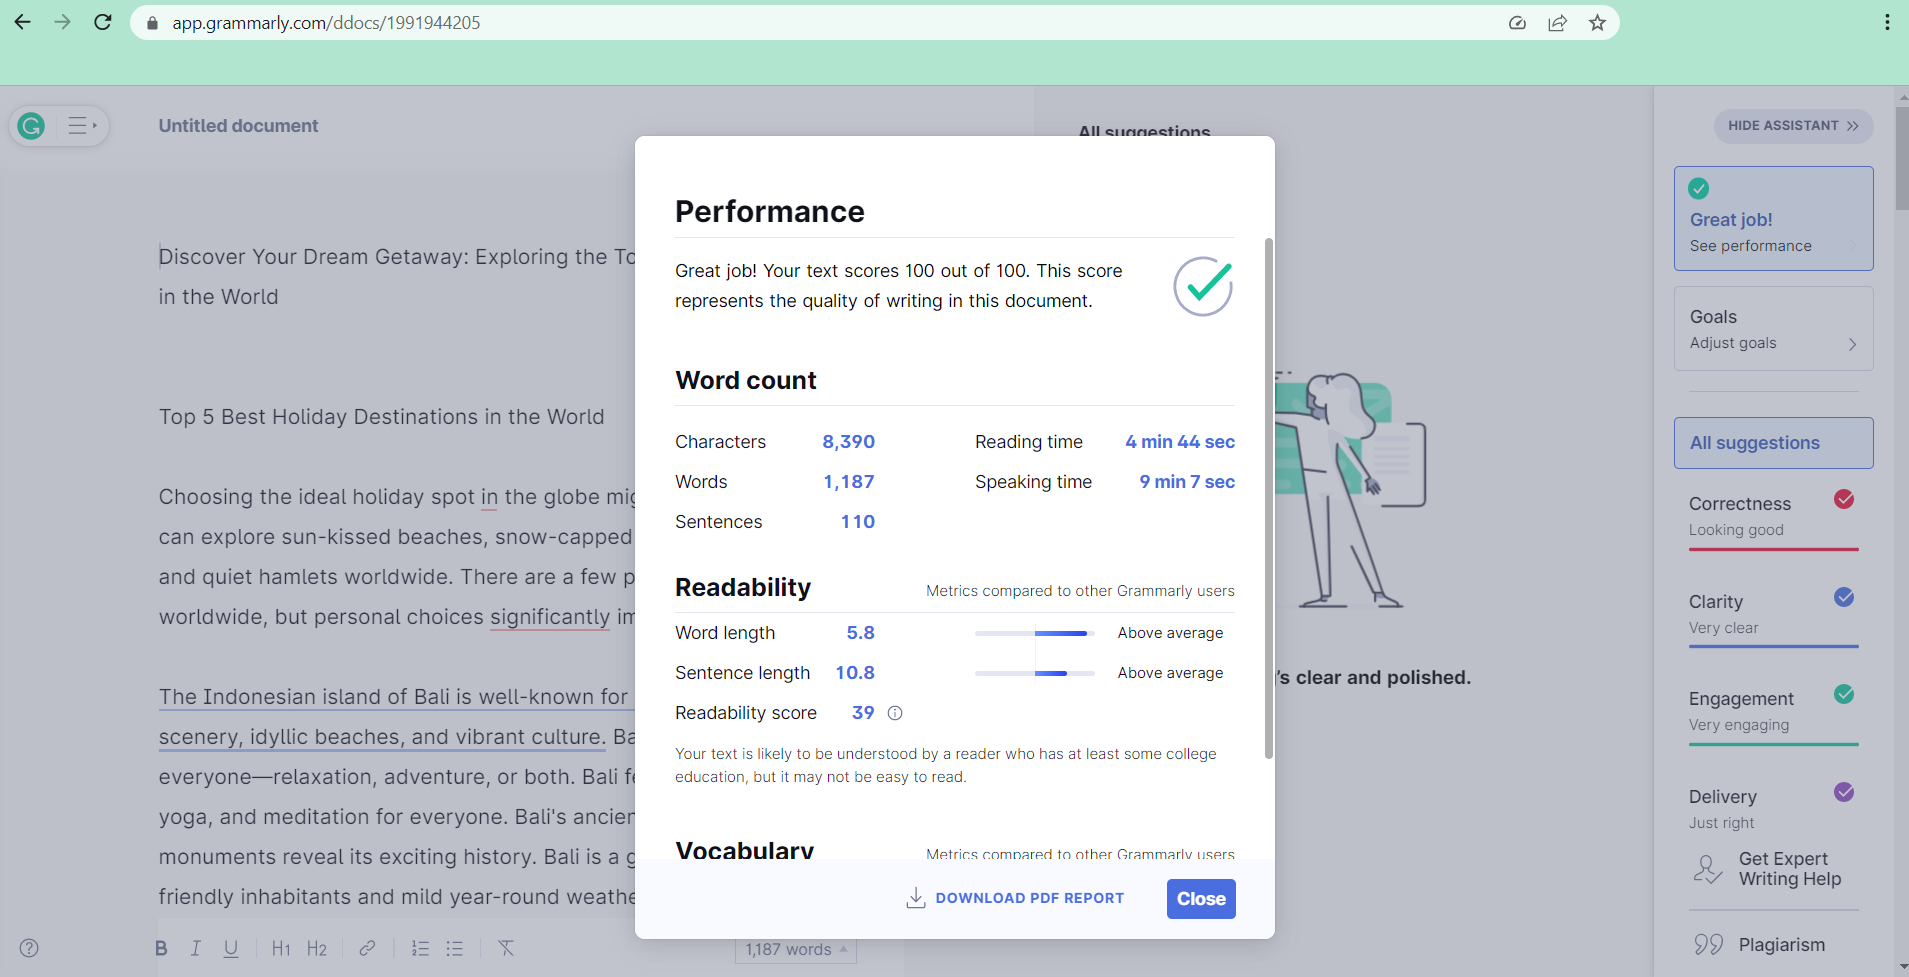Bookmark this page with star icon

point(1597,23)
